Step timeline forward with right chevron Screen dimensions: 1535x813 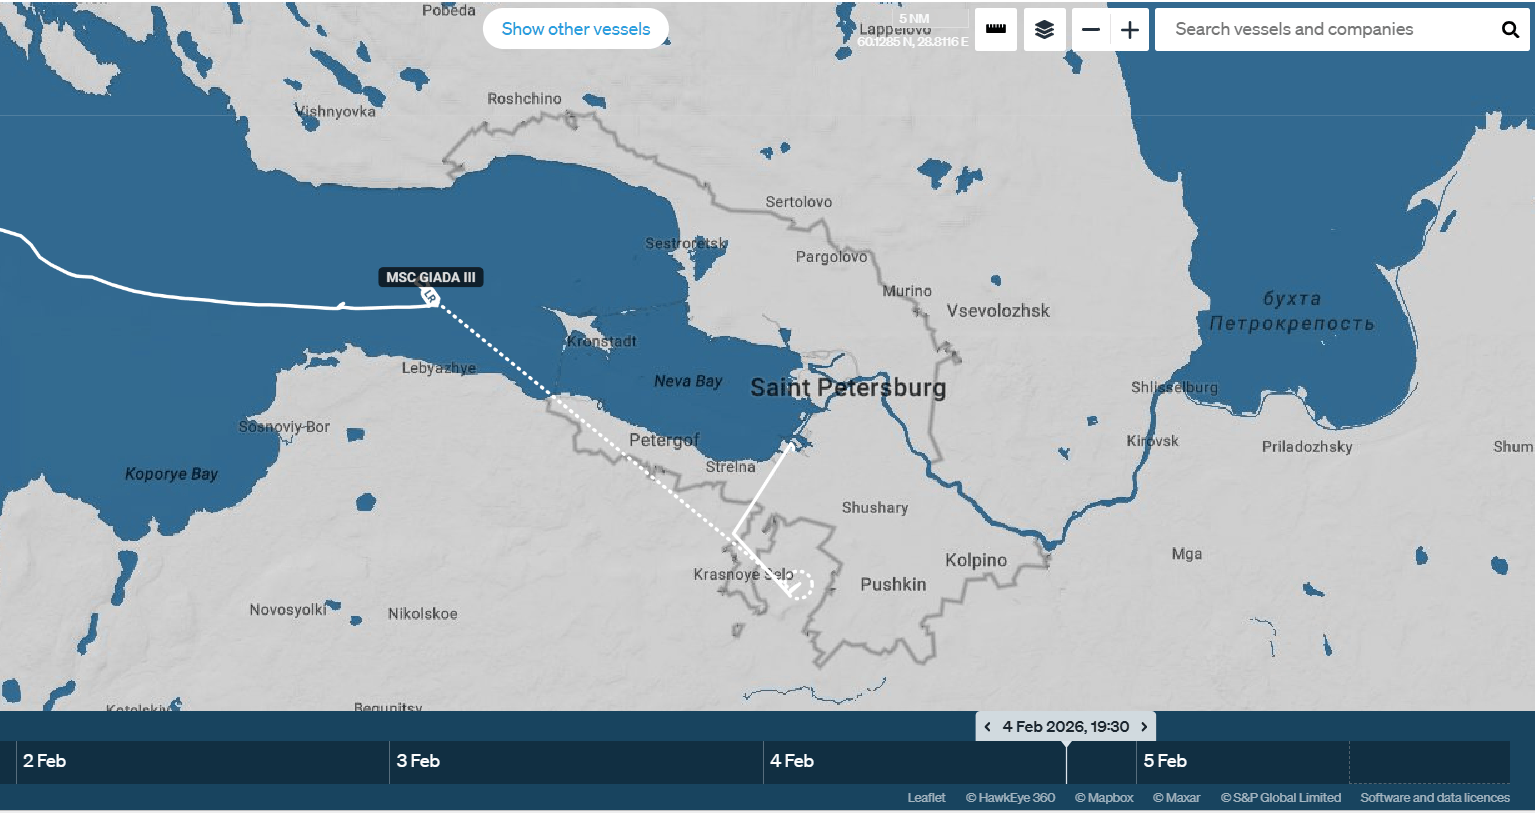click(1144, 727)
